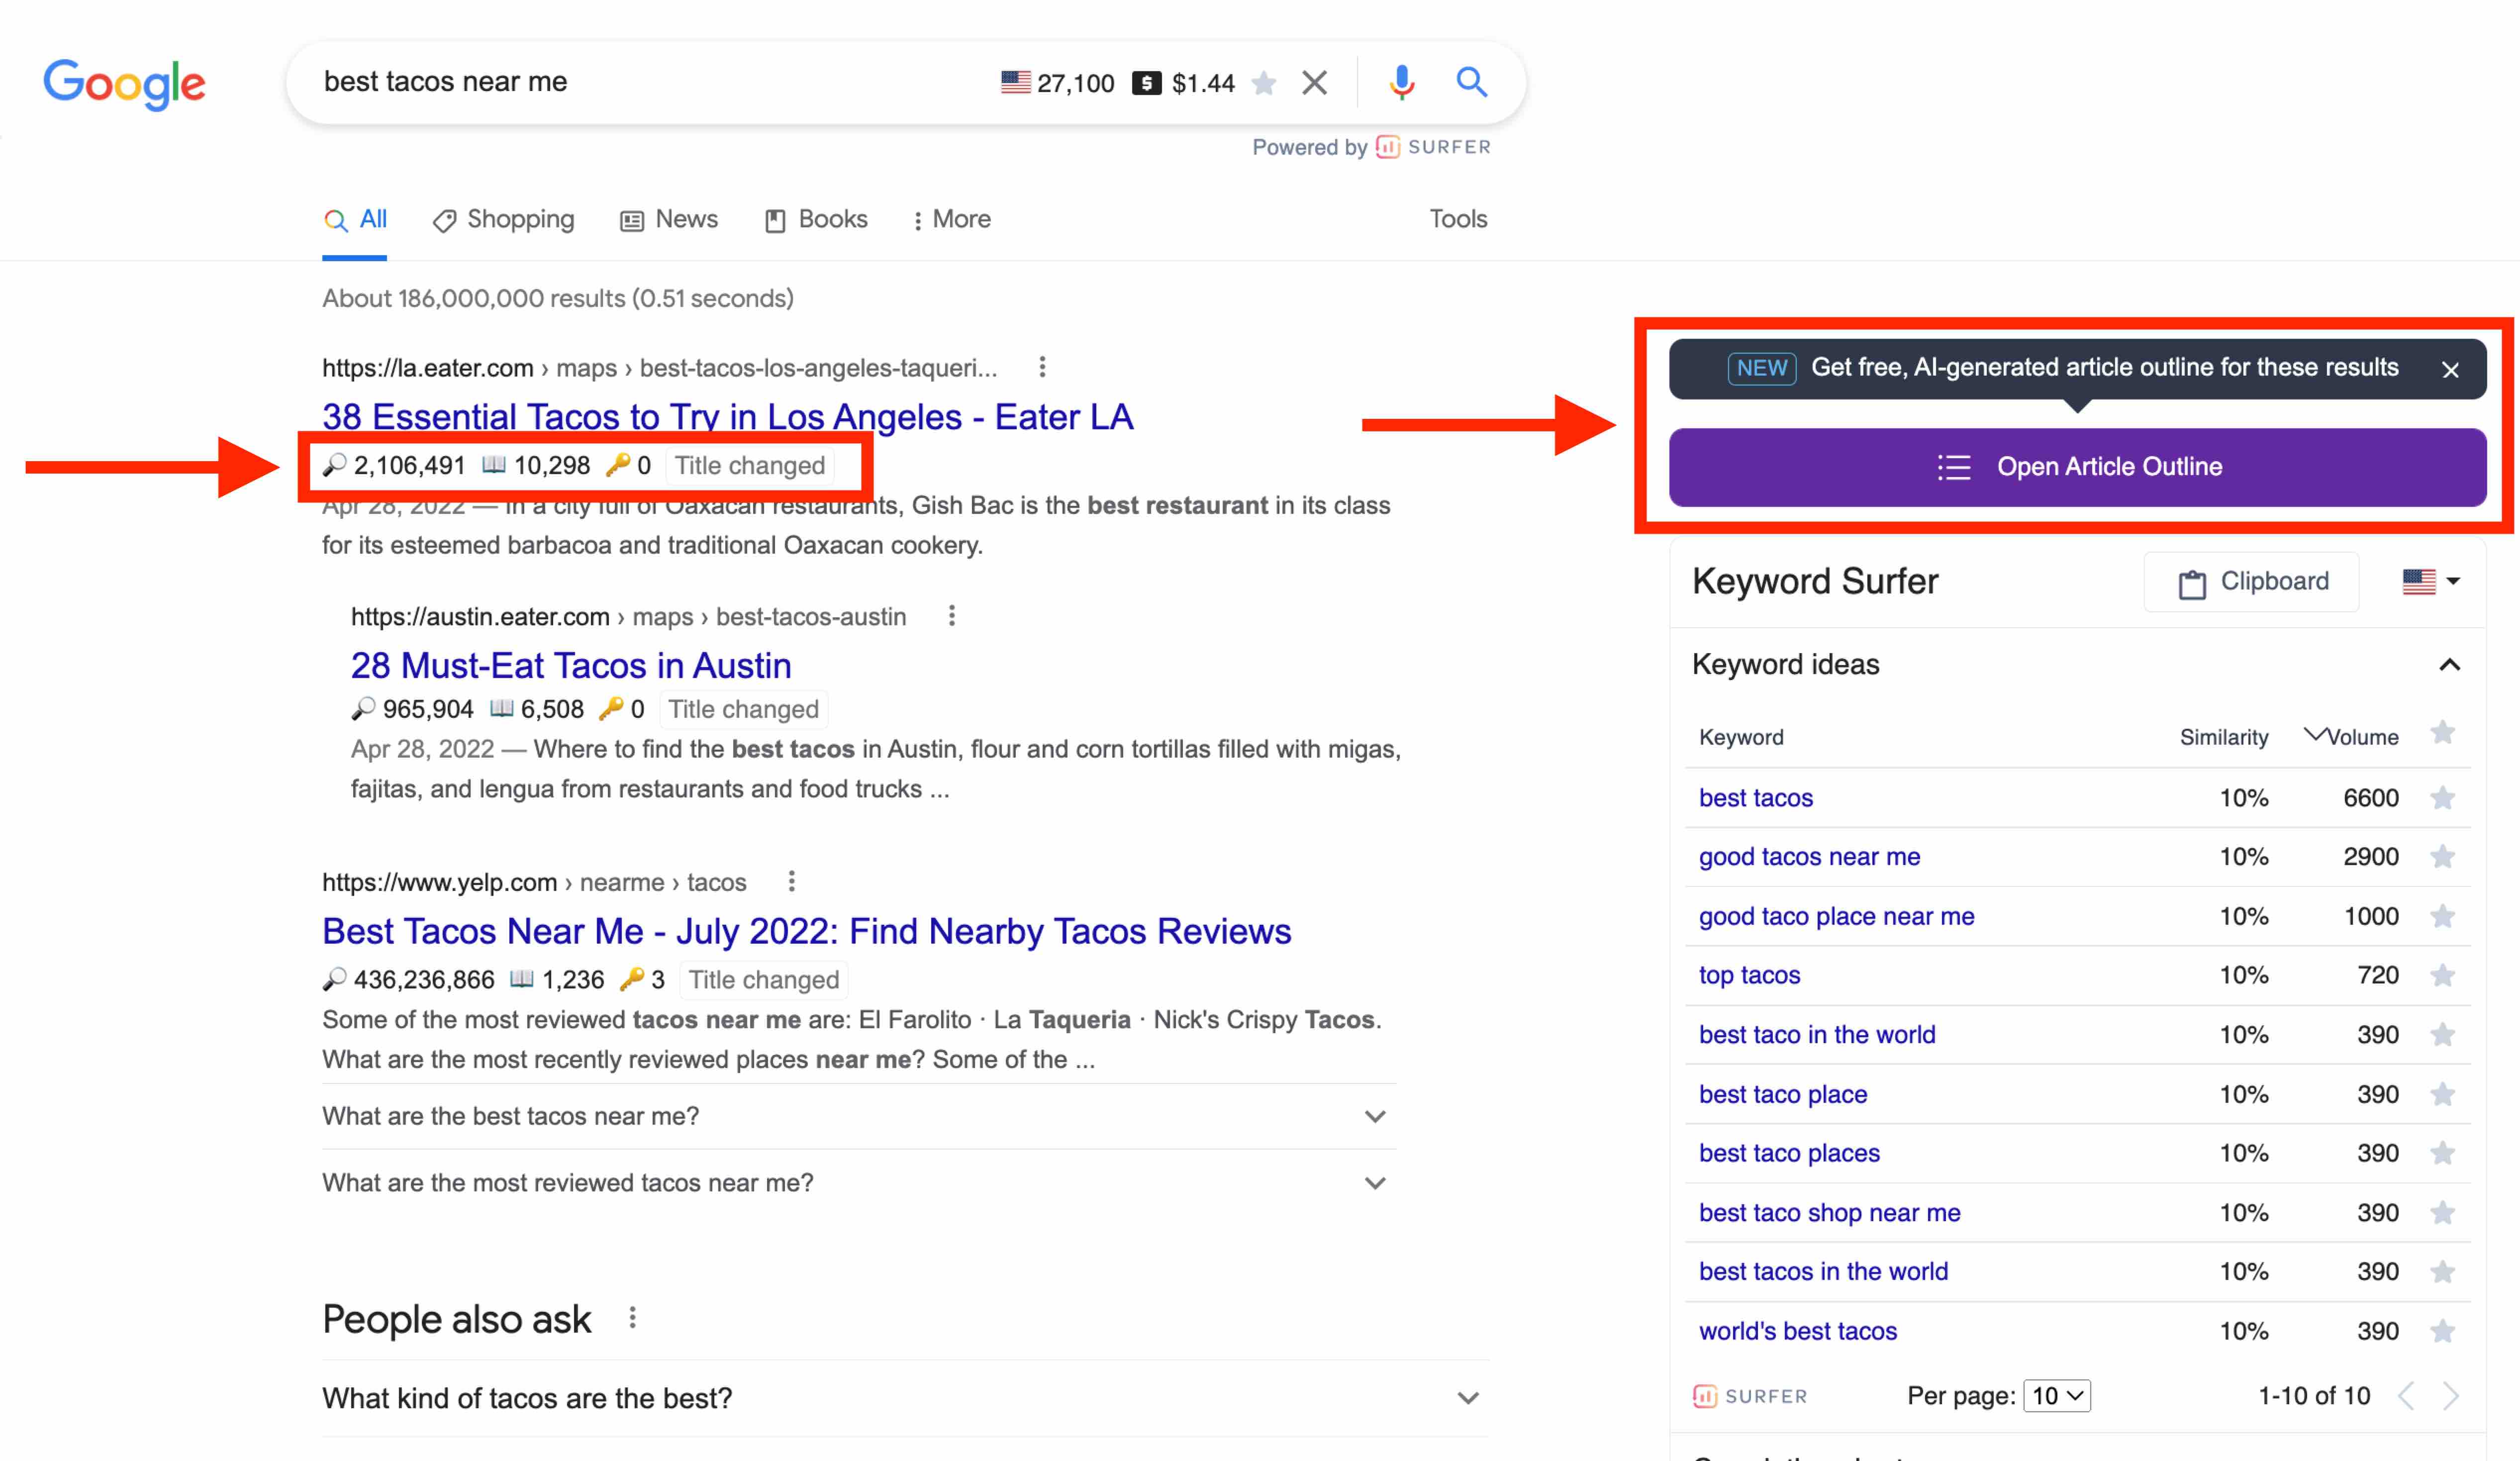Click the Open Article Outline button
The image size is (2520, 1461).
pos(2077,467)
